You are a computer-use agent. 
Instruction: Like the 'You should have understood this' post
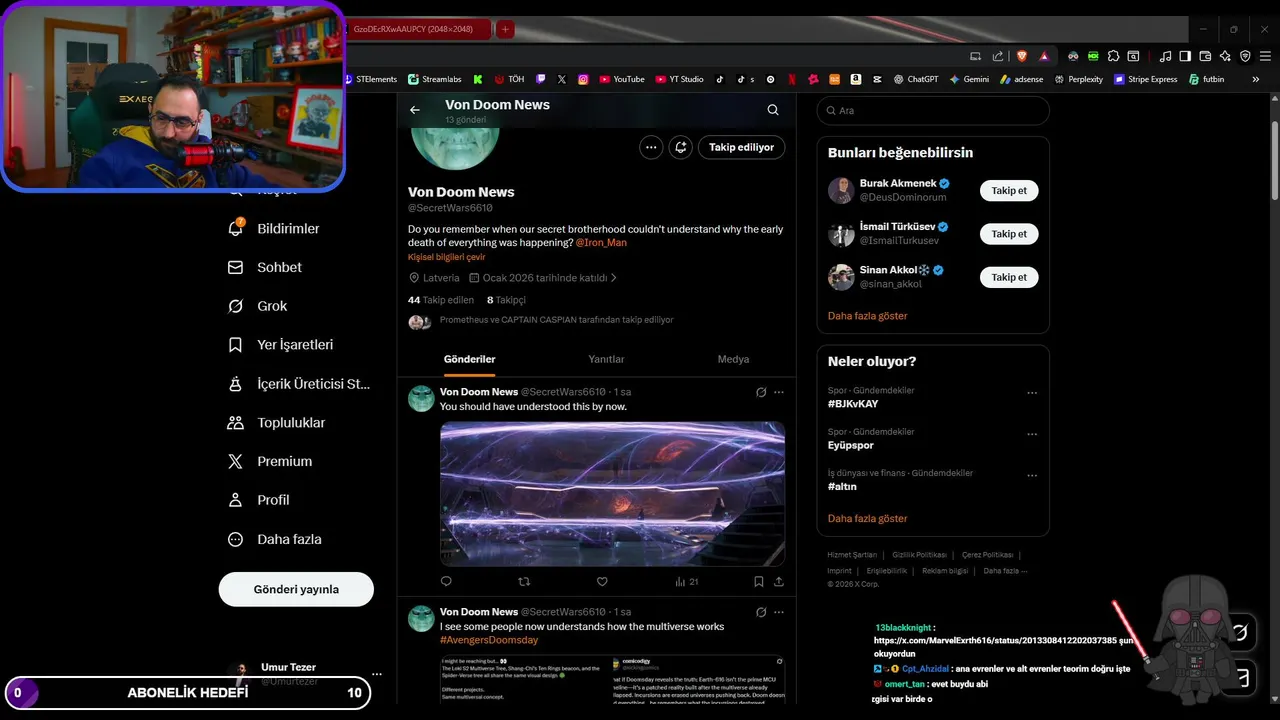602,581
